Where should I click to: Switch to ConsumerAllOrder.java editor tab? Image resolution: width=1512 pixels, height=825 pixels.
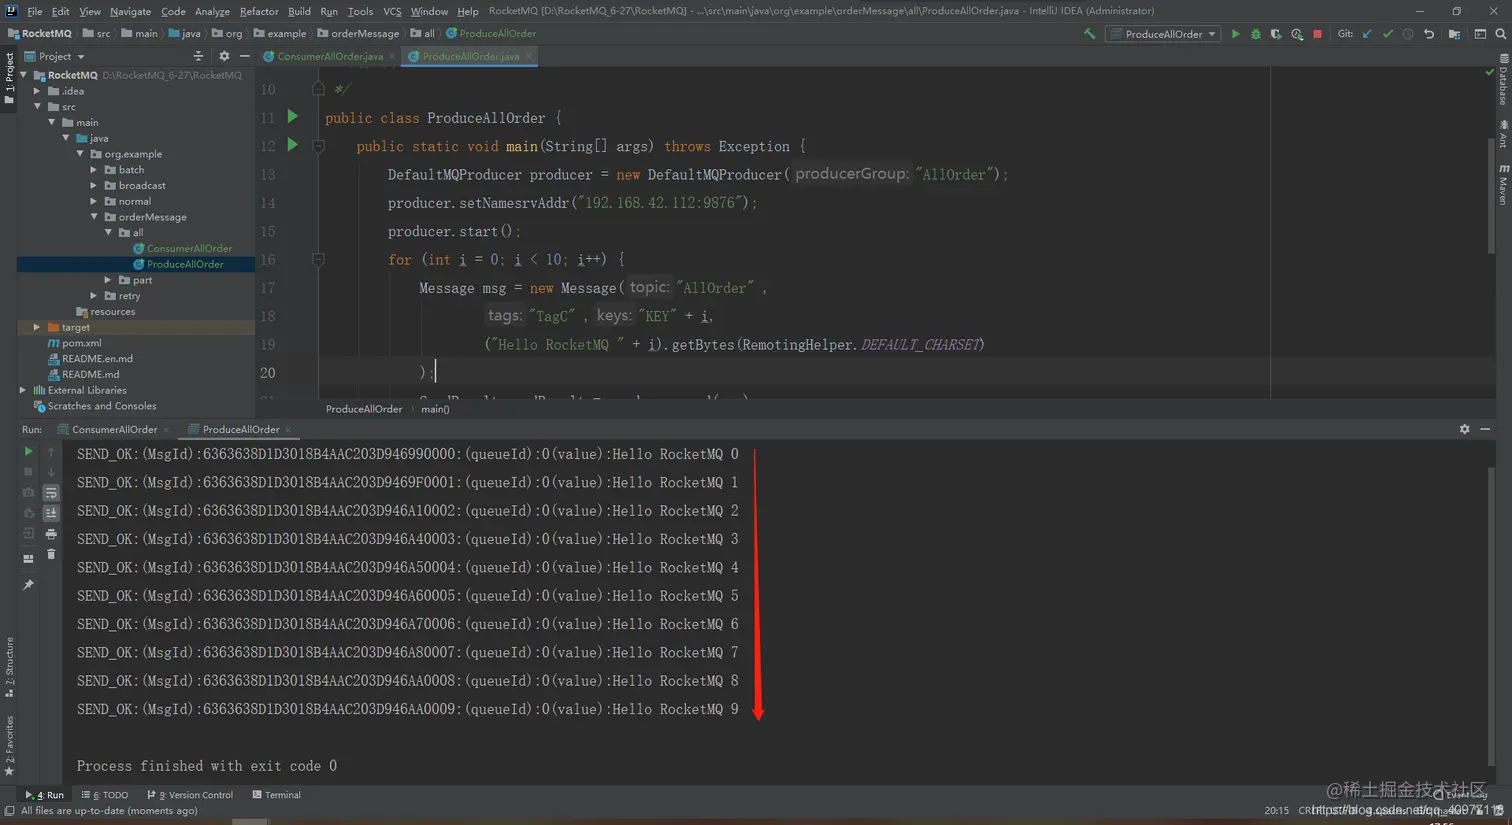pyautogui.click(x=329, y=56)
